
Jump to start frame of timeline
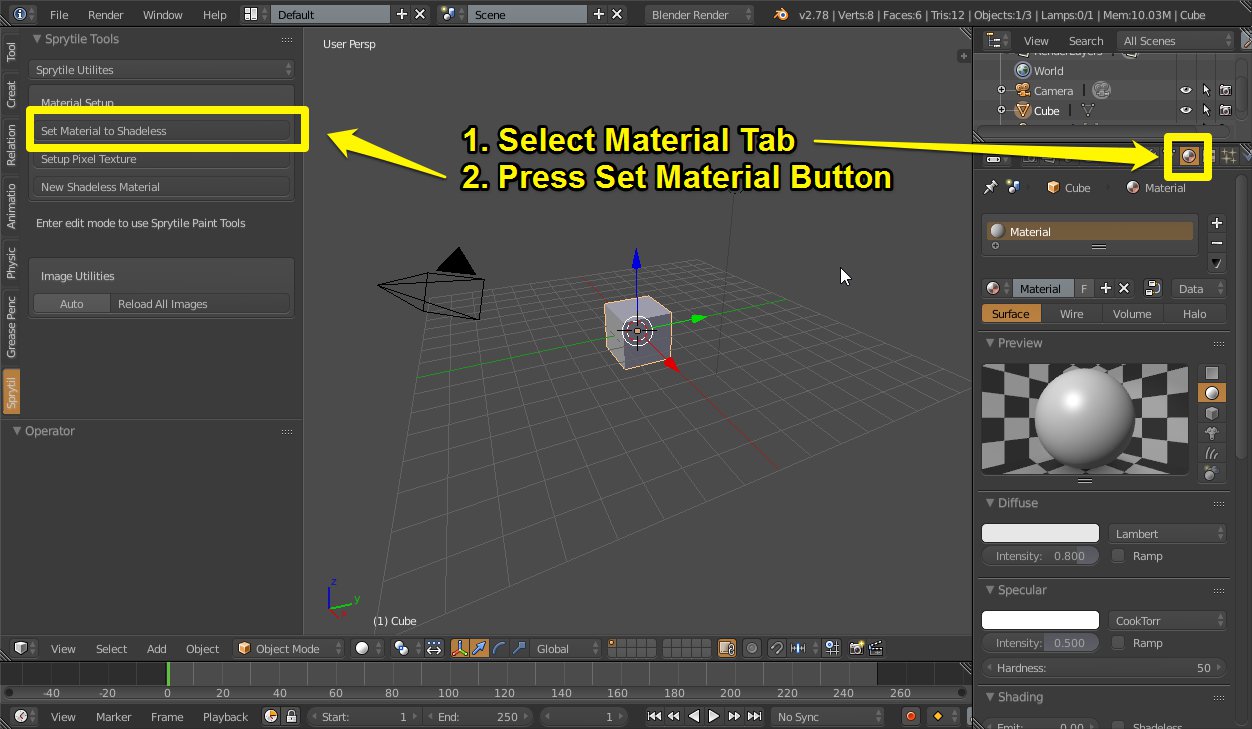pos(654,716)
